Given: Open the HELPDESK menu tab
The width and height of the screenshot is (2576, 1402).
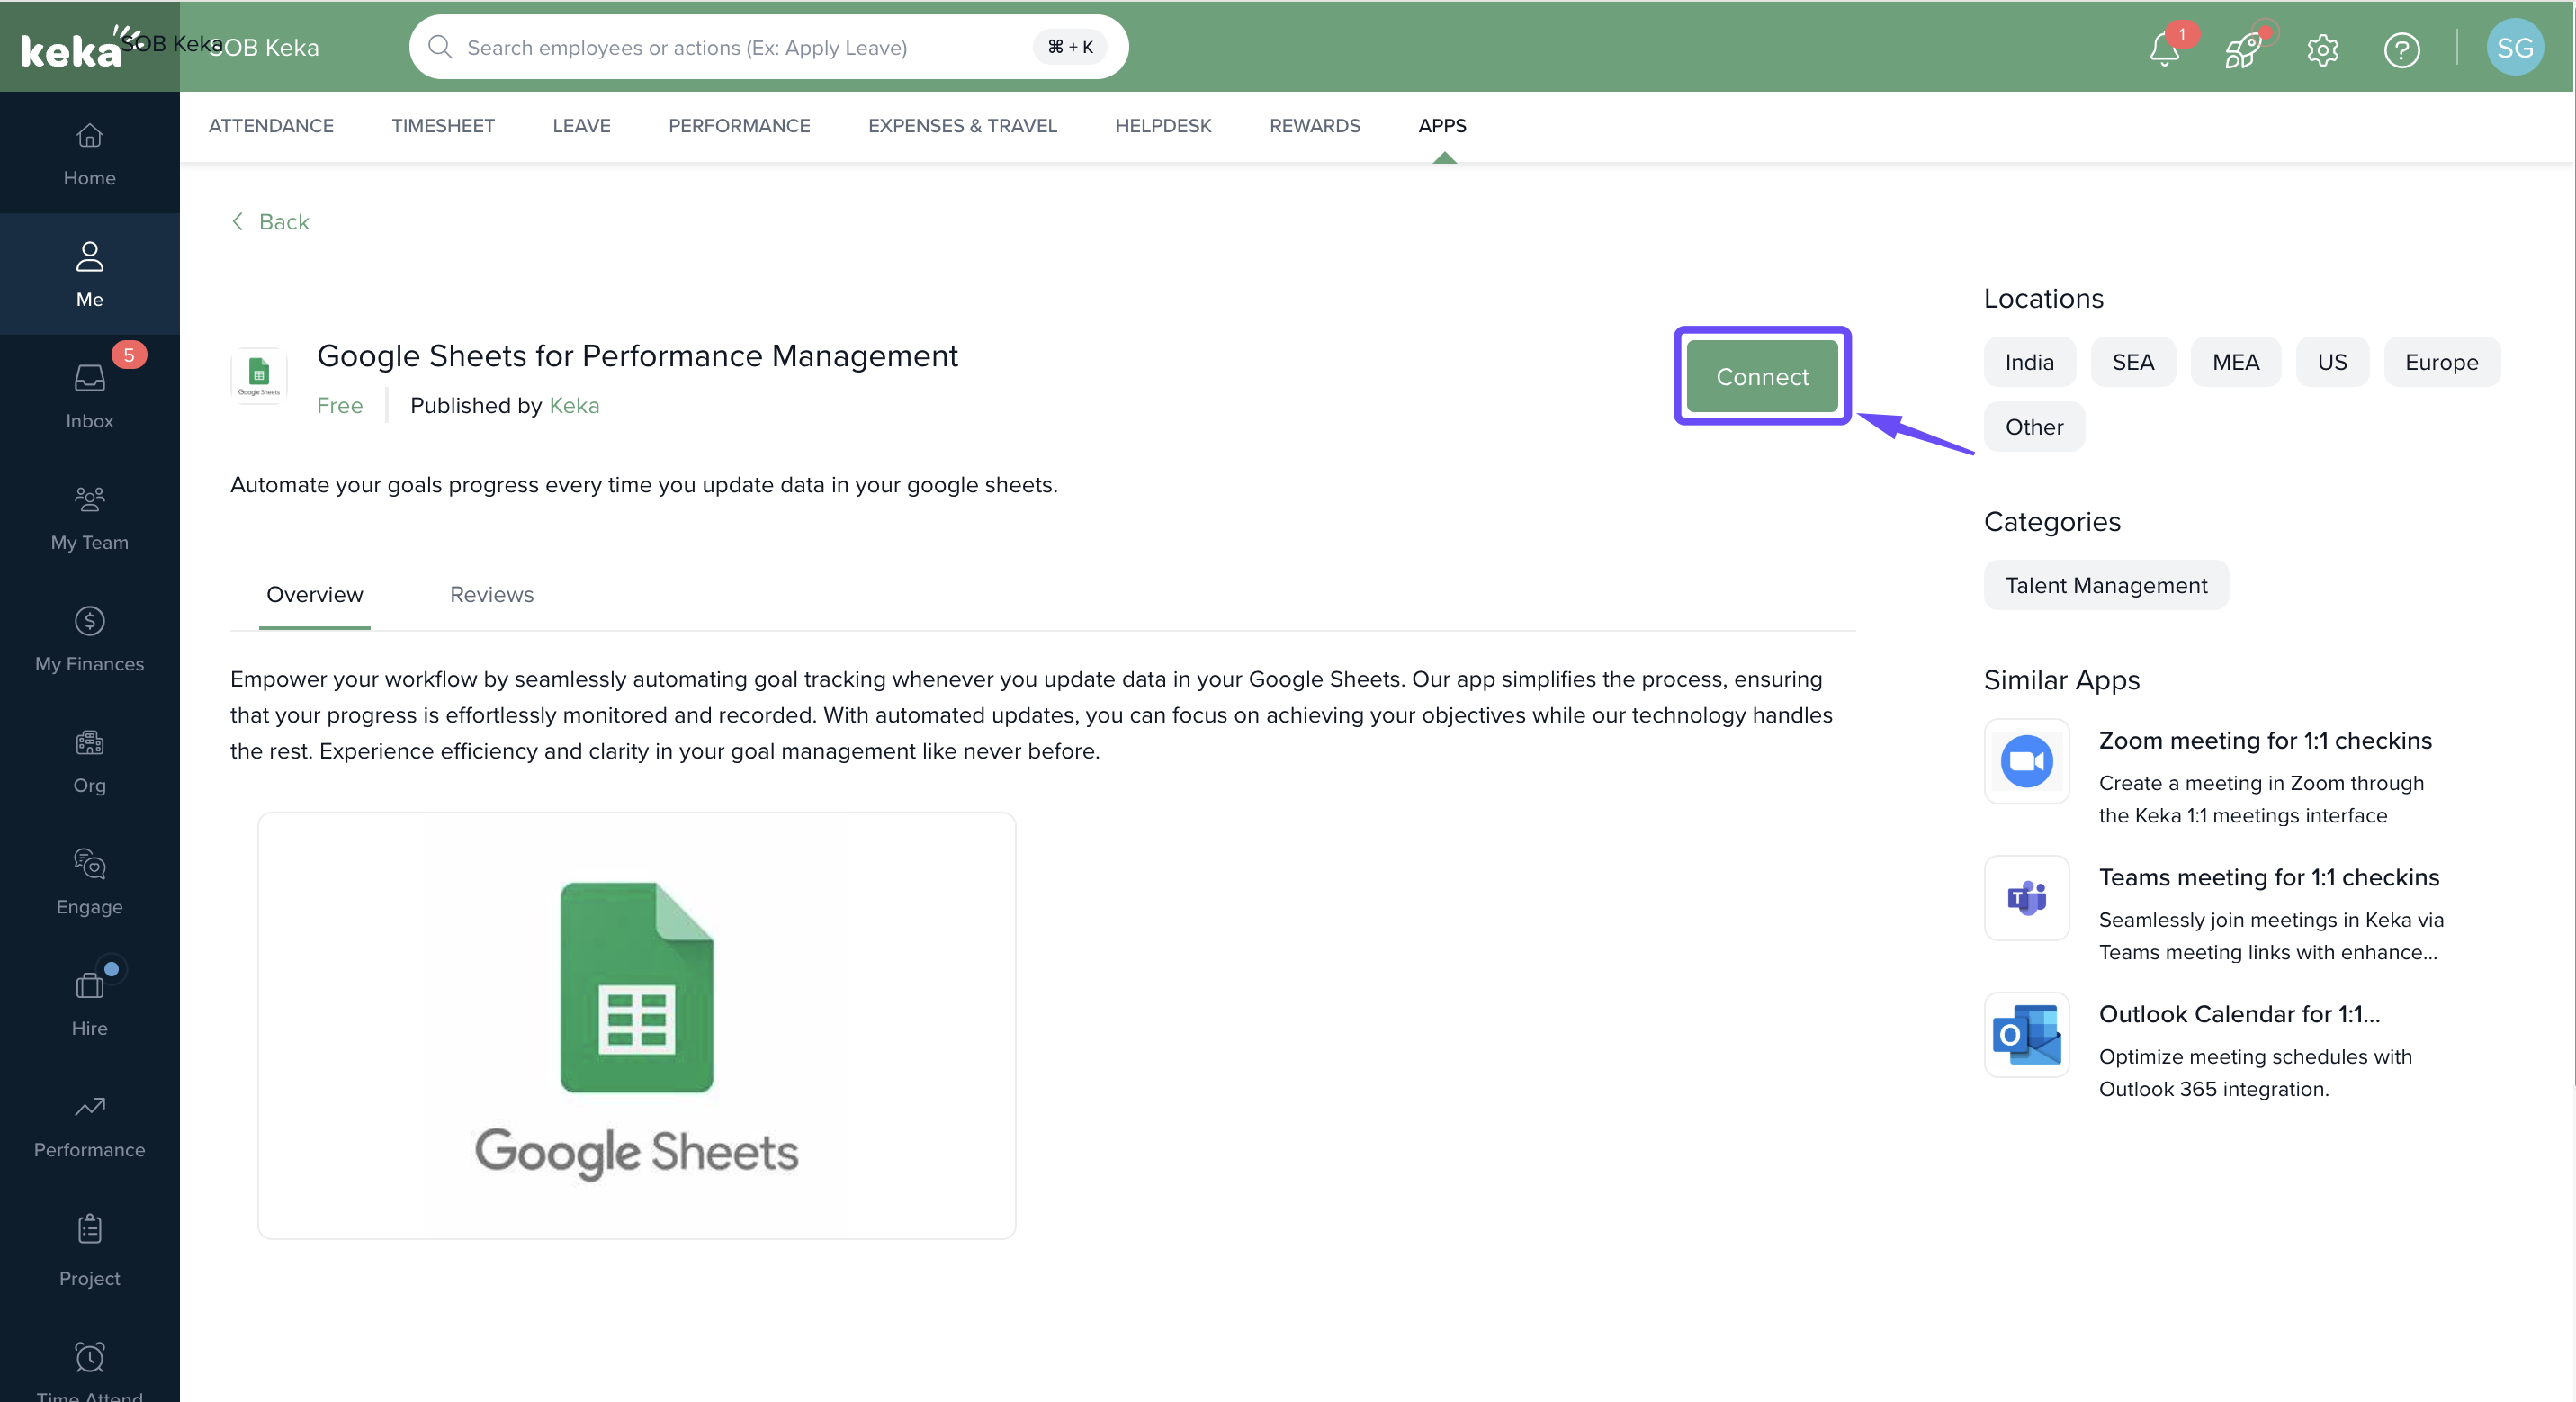Looking at the screenshot, I should (x=1162, y=126).
